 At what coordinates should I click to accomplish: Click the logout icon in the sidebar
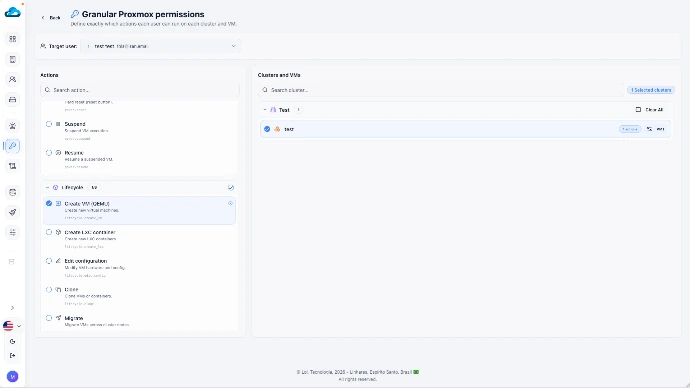tap(12, 355)
